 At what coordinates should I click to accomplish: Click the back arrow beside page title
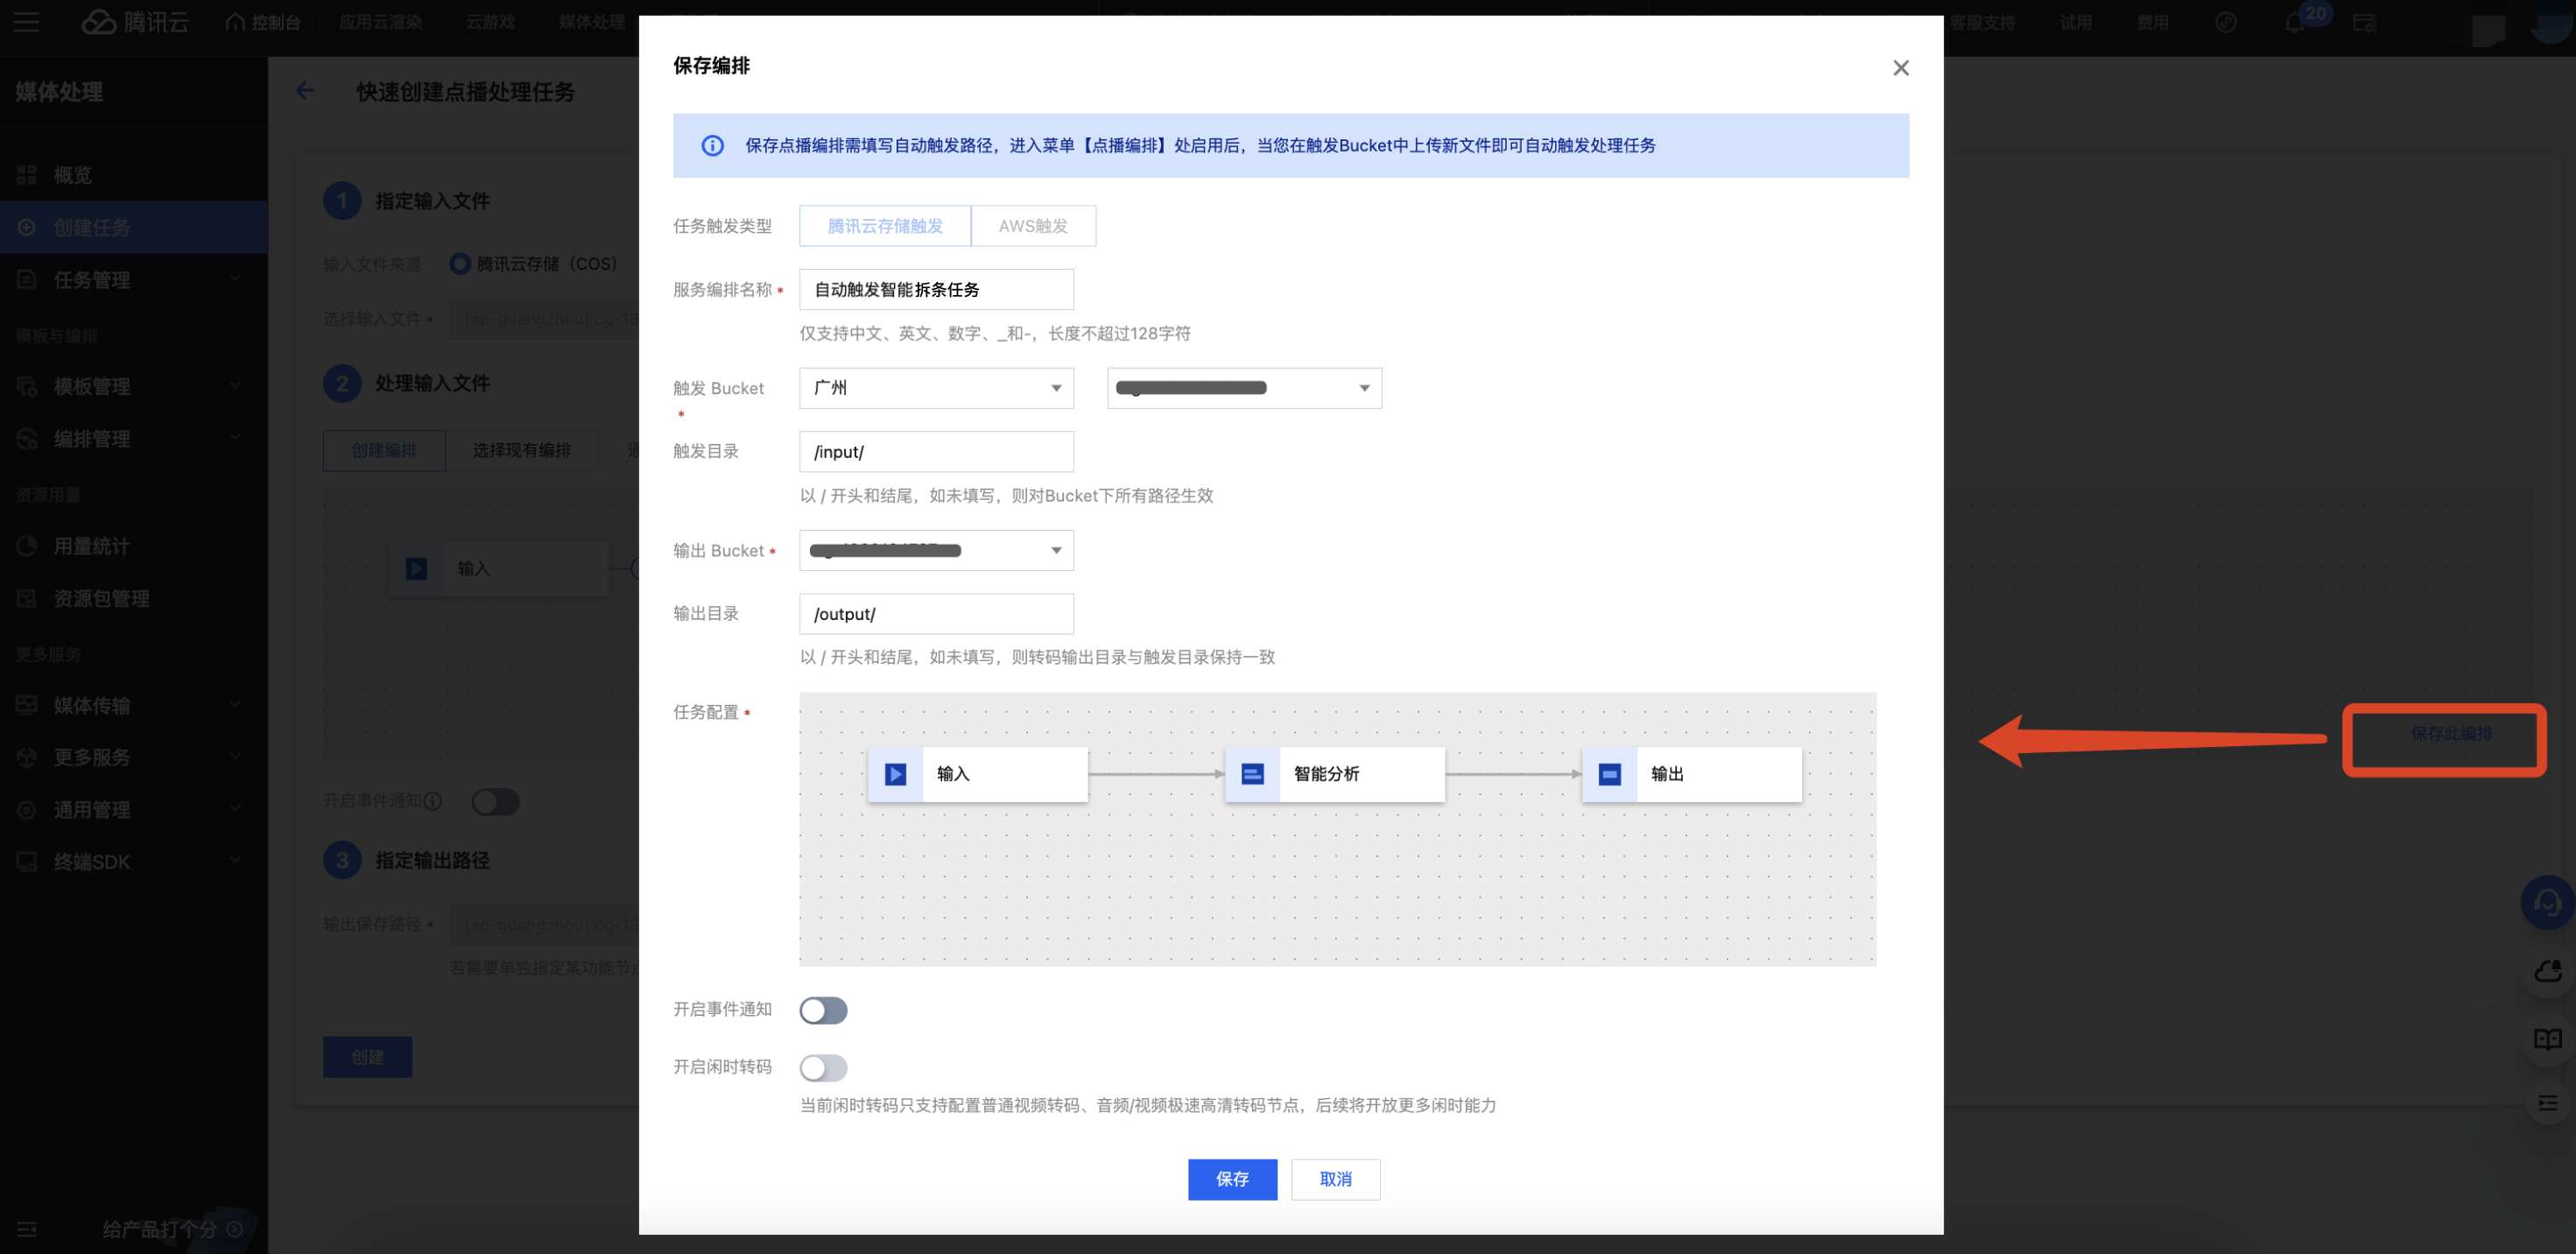tap(306, 91)
